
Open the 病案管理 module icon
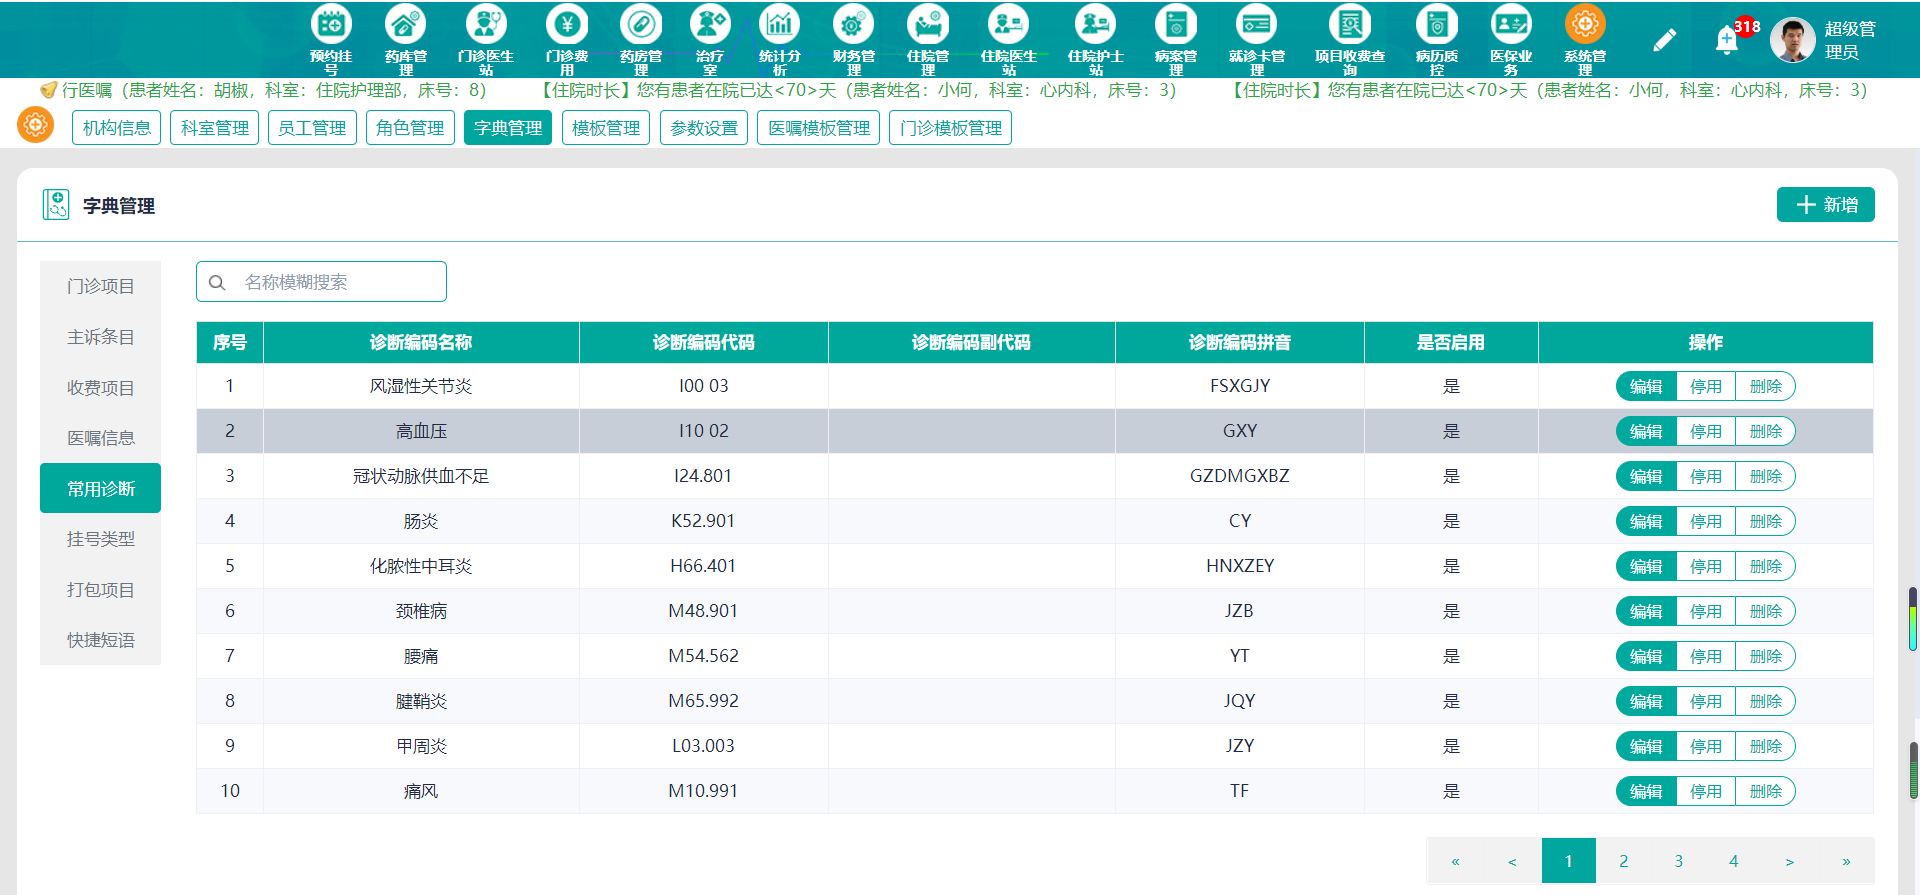tap(1176, 24)
